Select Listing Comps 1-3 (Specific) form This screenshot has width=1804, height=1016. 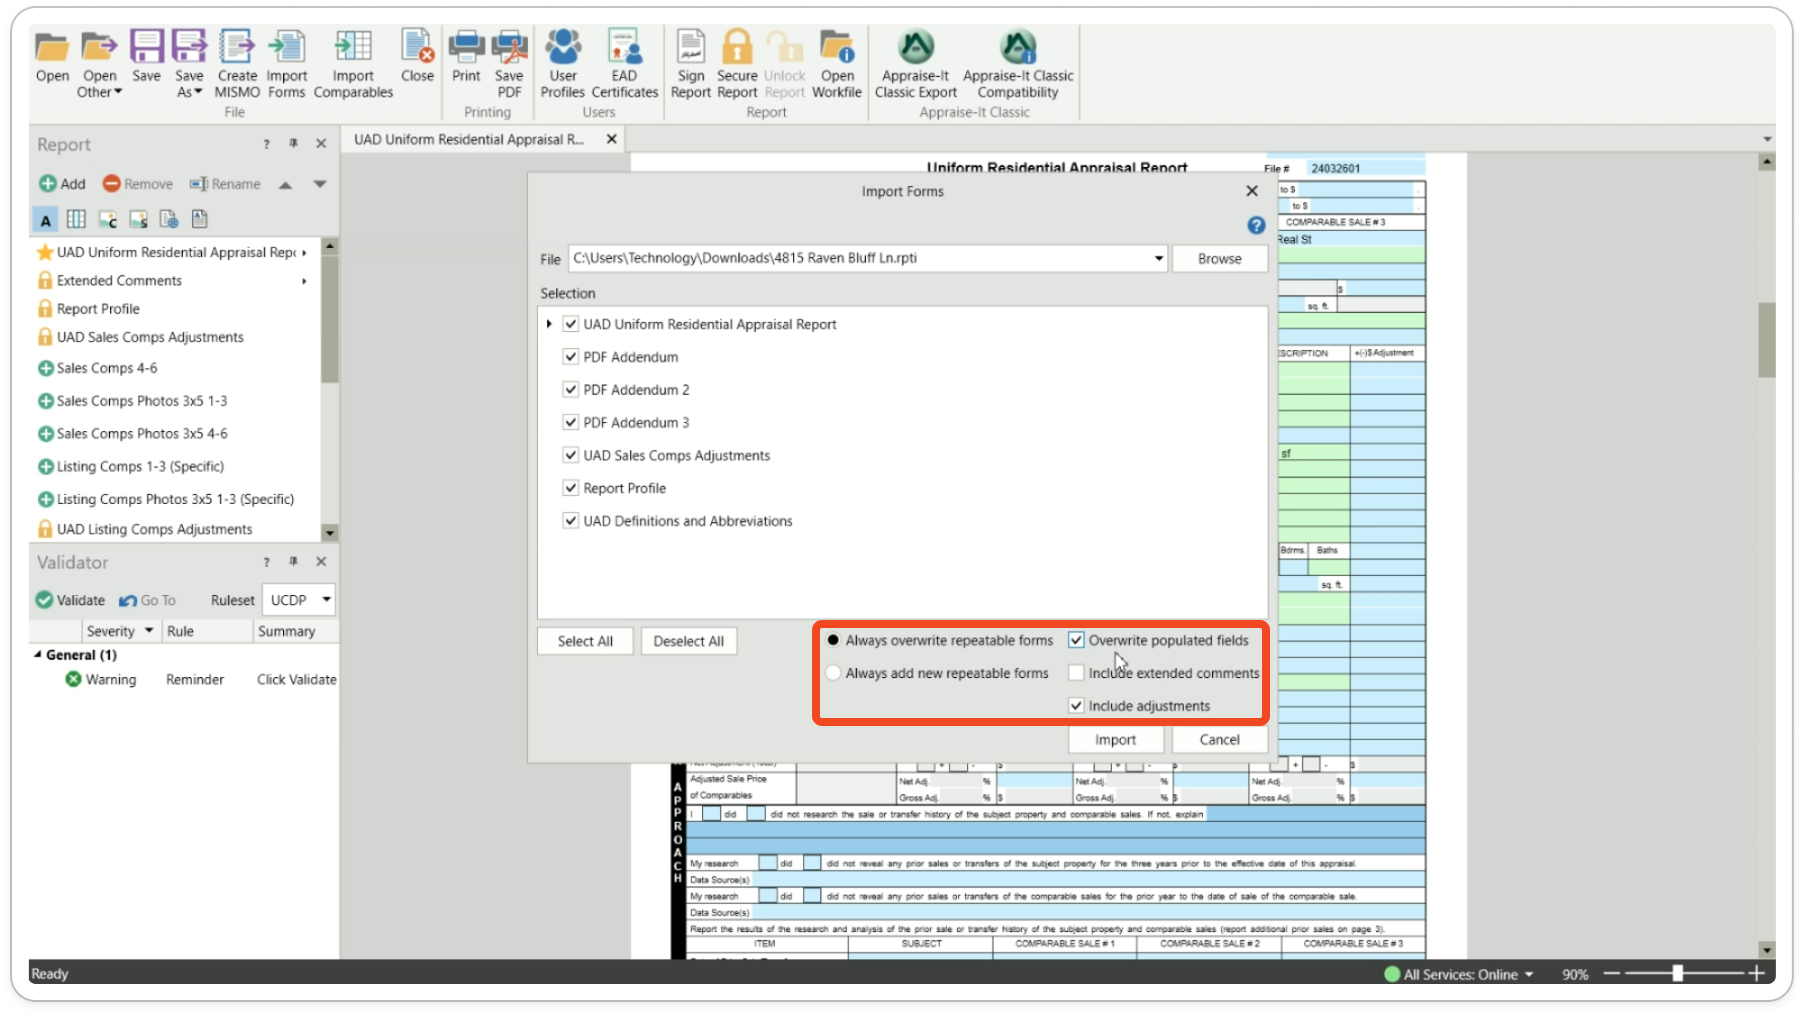140,466
